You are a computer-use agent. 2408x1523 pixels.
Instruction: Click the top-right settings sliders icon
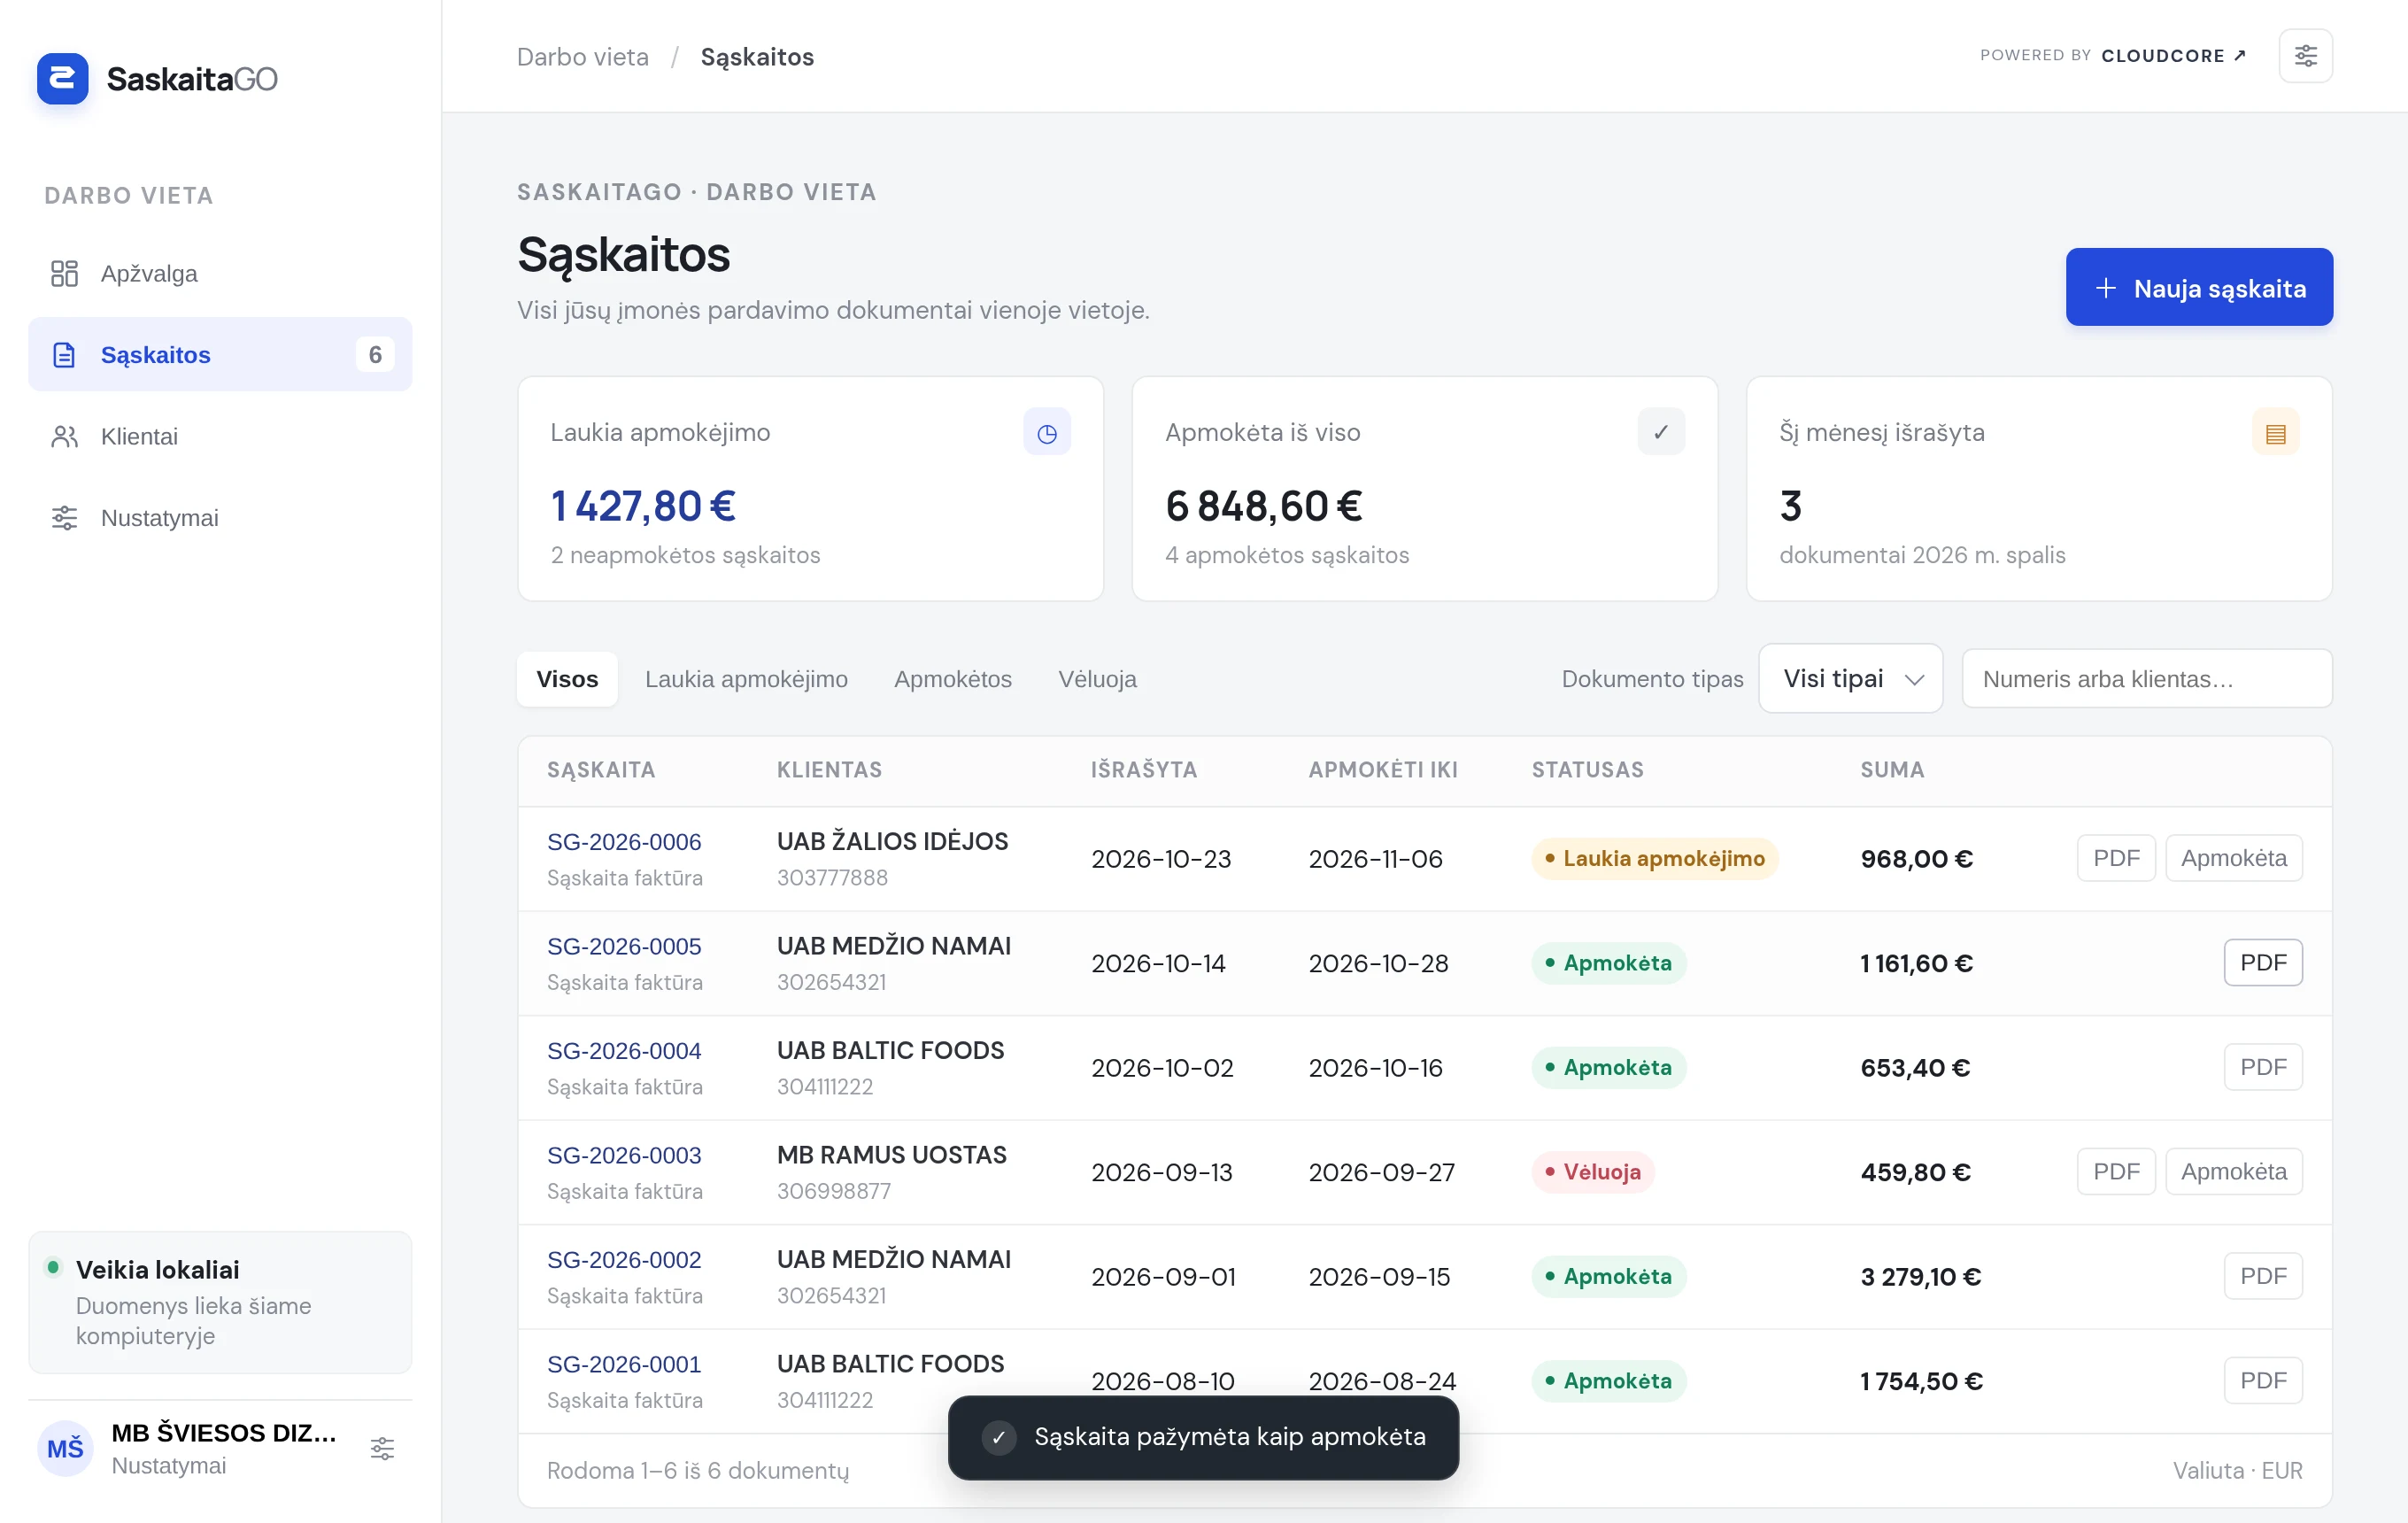point(2305,56)
